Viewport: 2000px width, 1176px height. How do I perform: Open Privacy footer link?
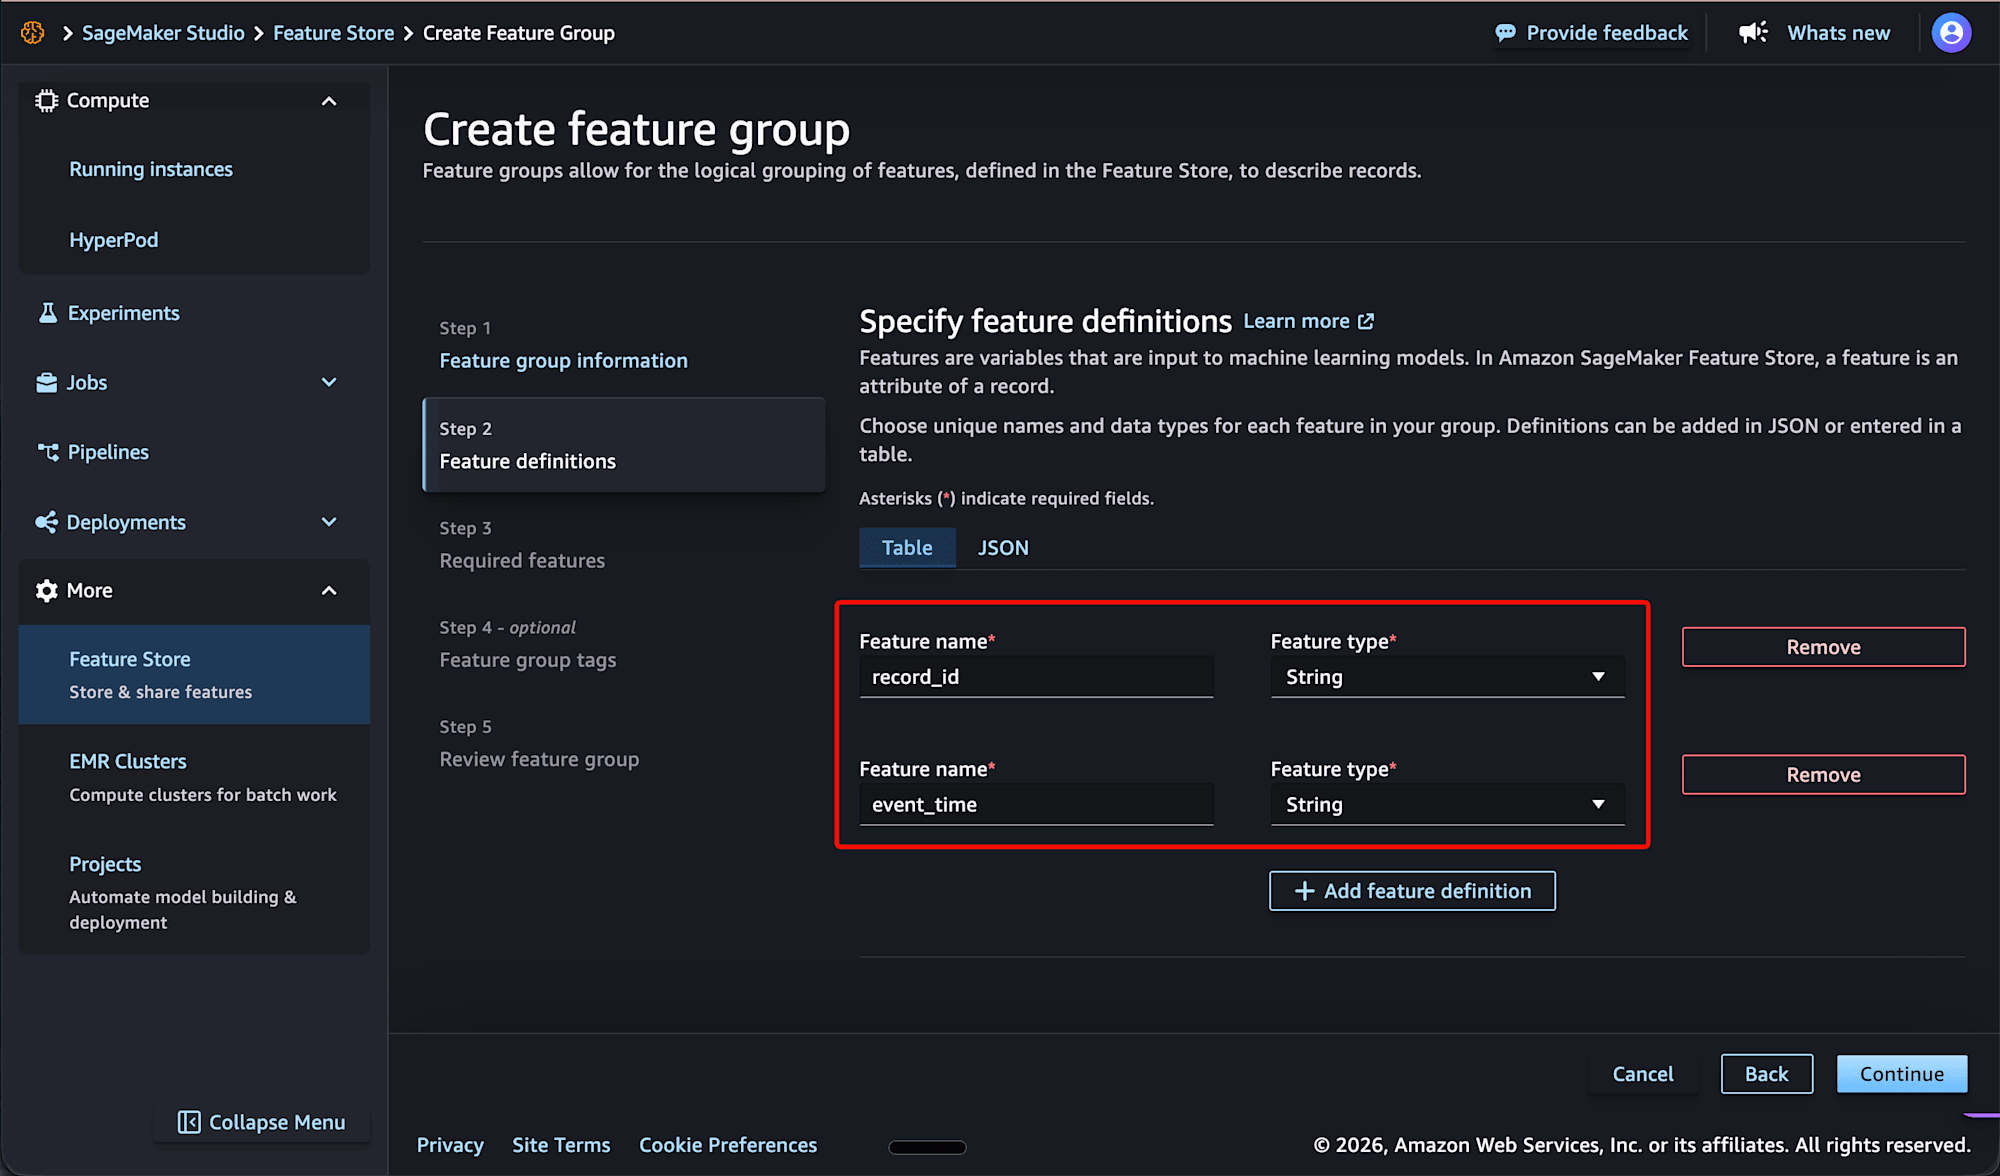tap(450, 1145)
